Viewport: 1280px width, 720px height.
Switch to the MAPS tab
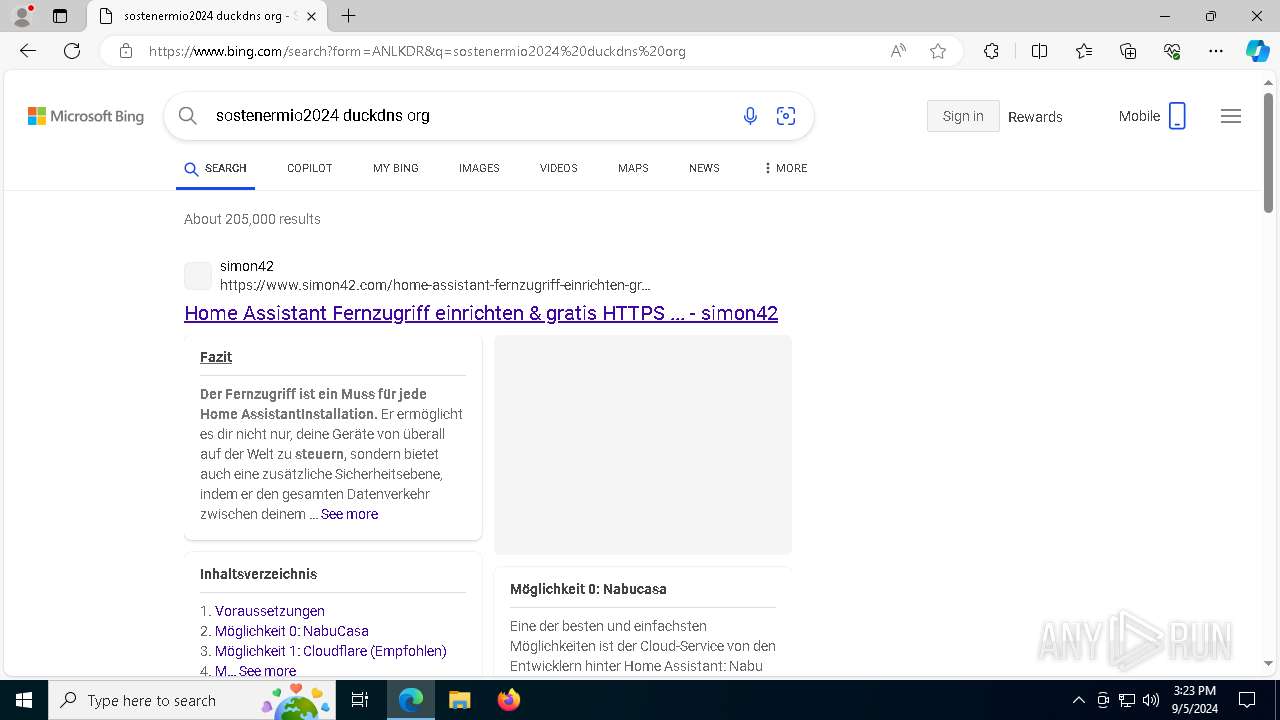coord(633,168)
